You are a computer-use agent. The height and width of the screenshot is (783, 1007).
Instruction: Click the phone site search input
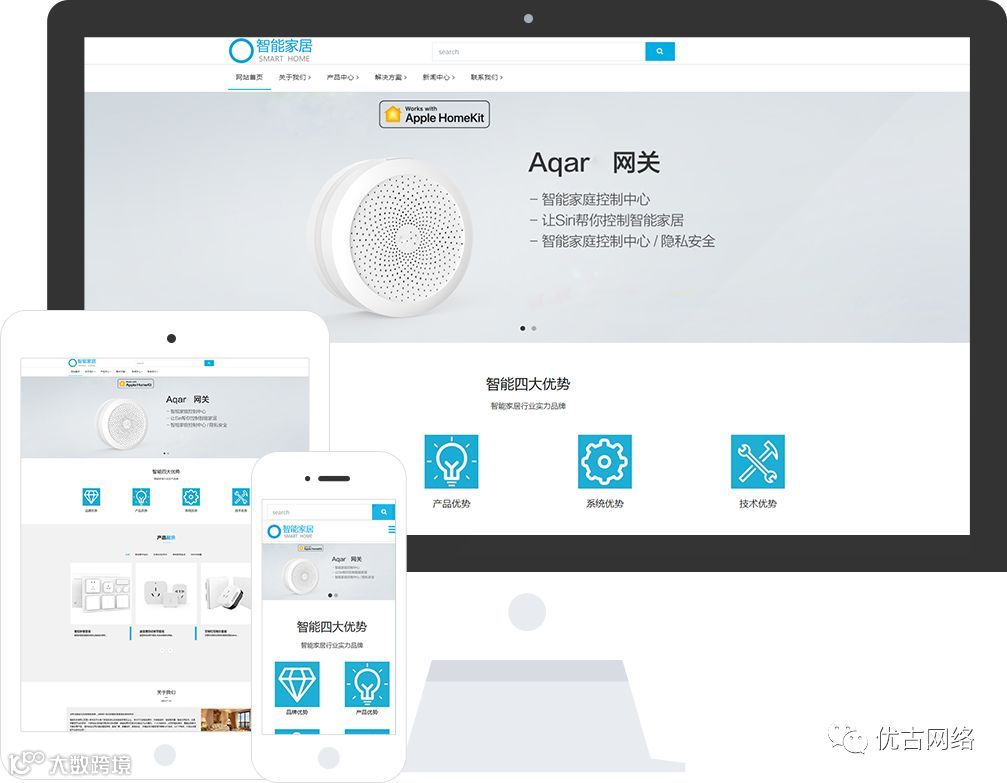click(x=319, y=512)
